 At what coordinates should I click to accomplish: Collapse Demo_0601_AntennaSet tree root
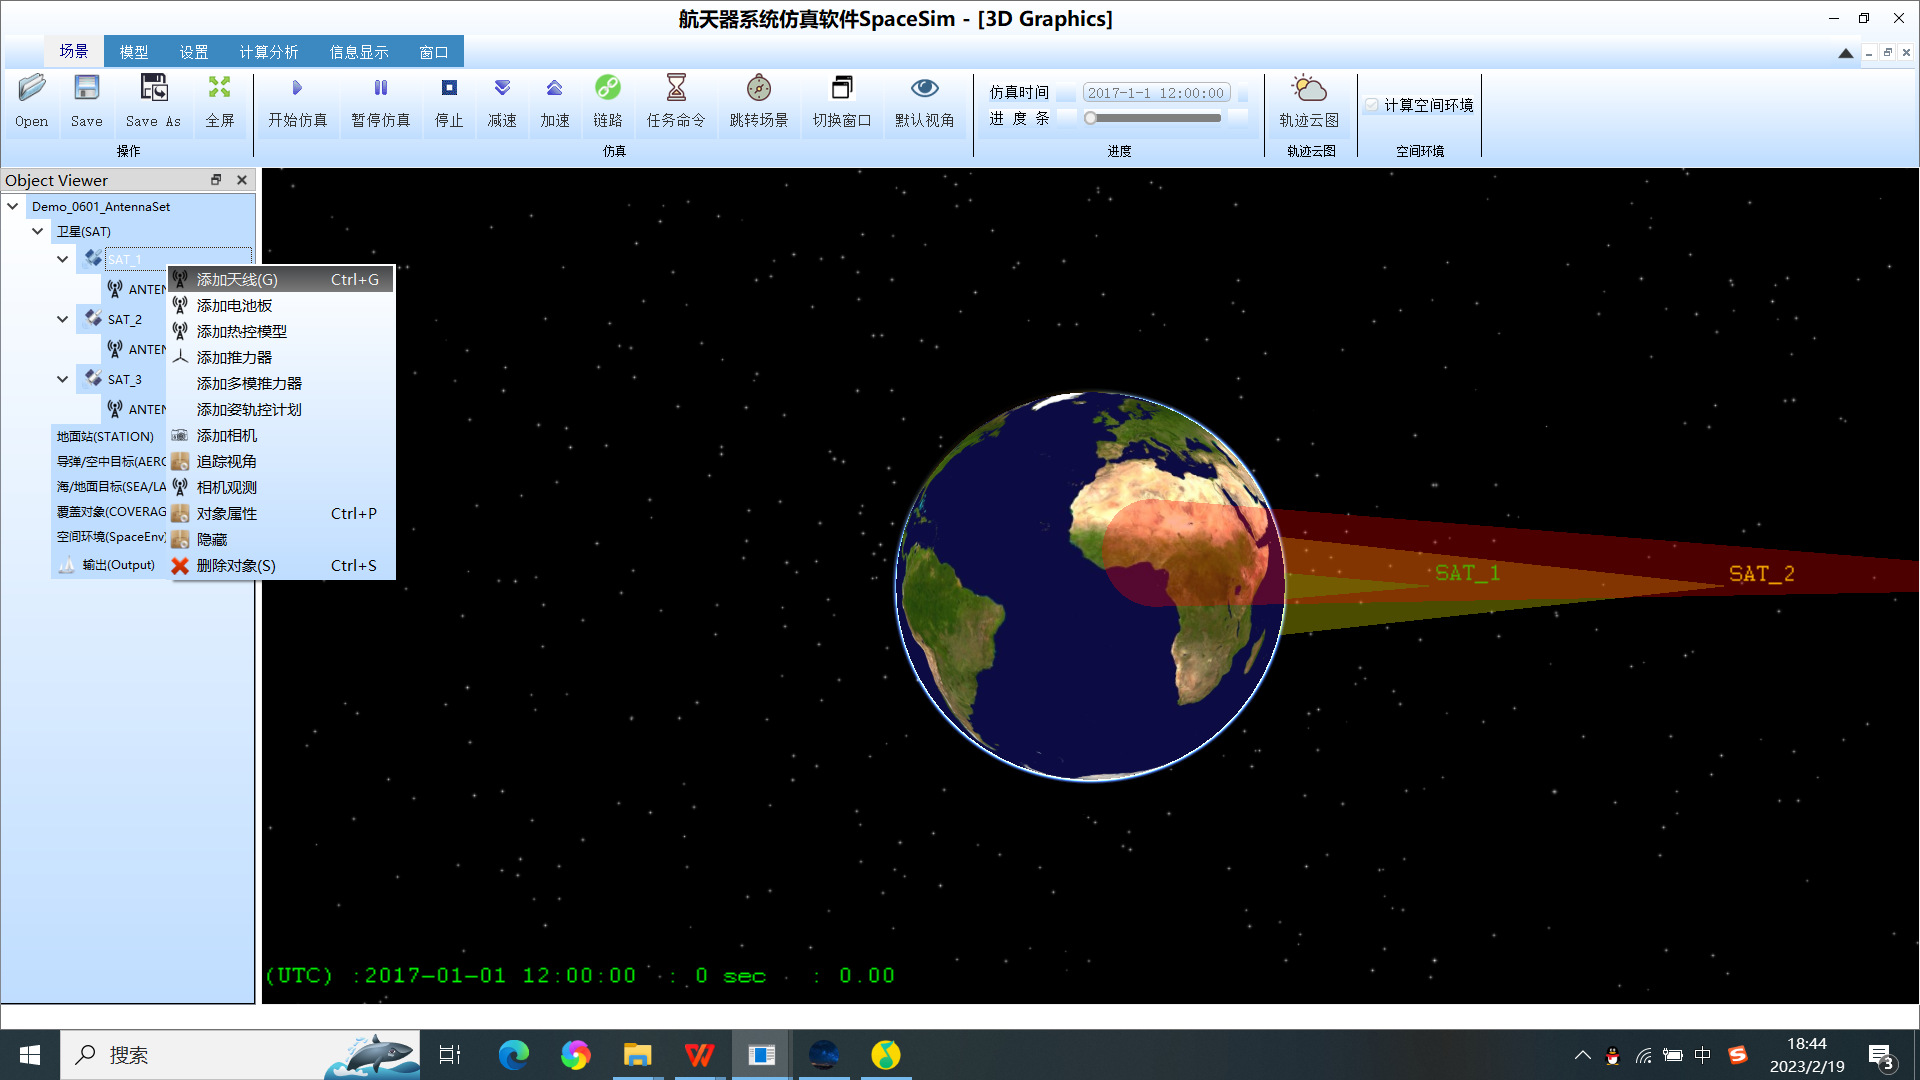[x=13, y=206]
